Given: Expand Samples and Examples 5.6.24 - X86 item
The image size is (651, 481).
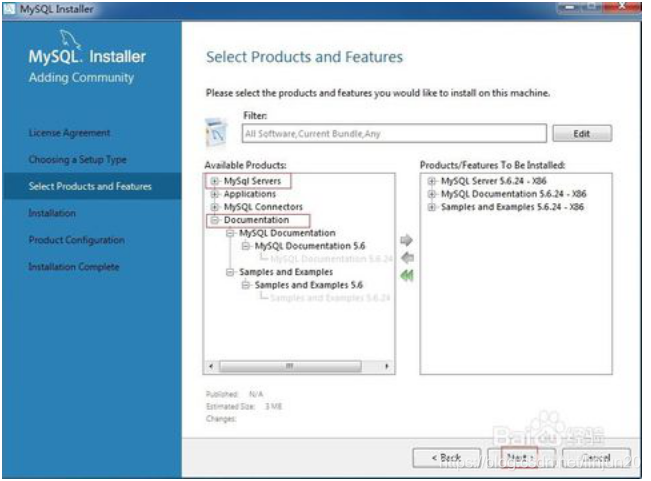Looking at the screenshot, I should [x=431, y=207].
